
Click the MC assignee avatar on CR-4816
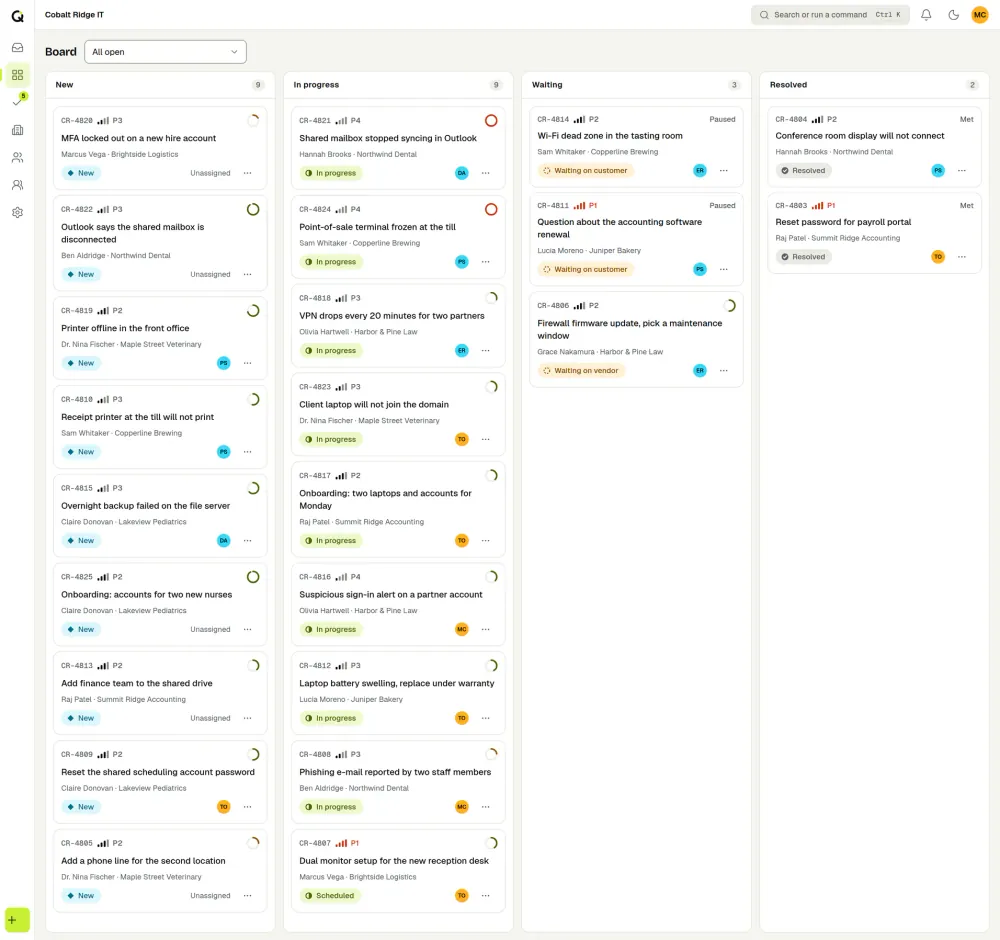tap(461, 629)
